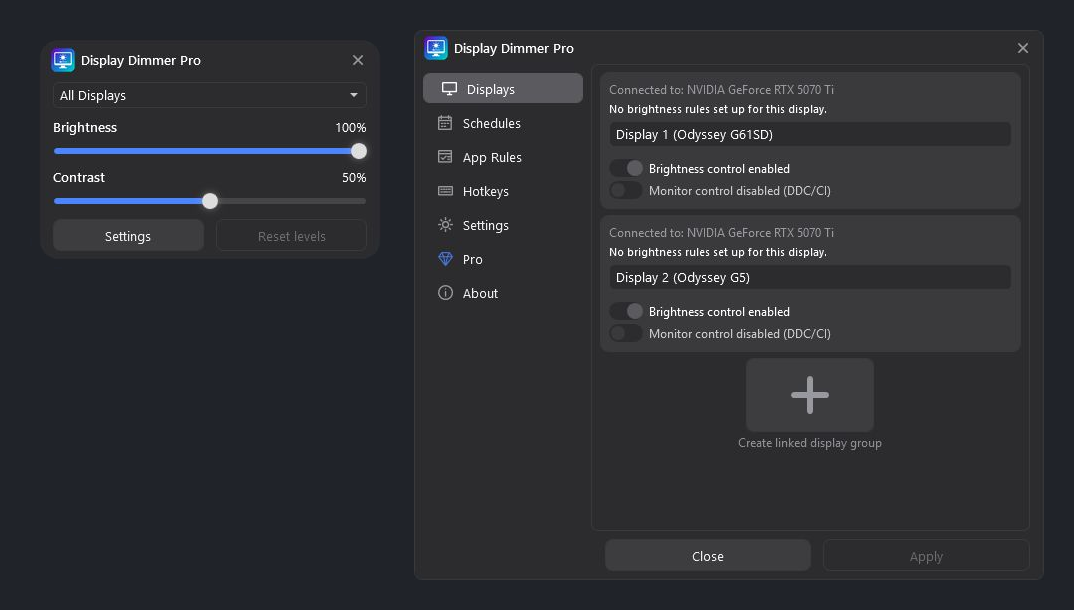Image resolution: width=1074 pixels, height=610 pixels.
Task: Close the small dimmer window with X
Action: [x=358, y=60]
